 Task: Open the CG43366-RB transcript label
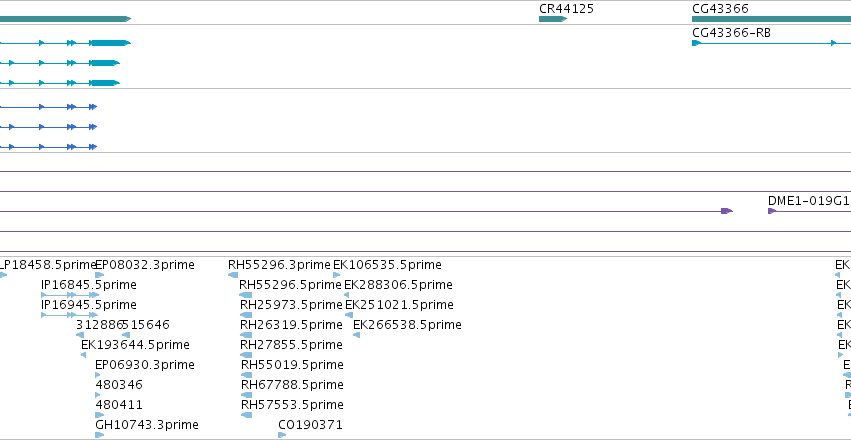point(731,33)
